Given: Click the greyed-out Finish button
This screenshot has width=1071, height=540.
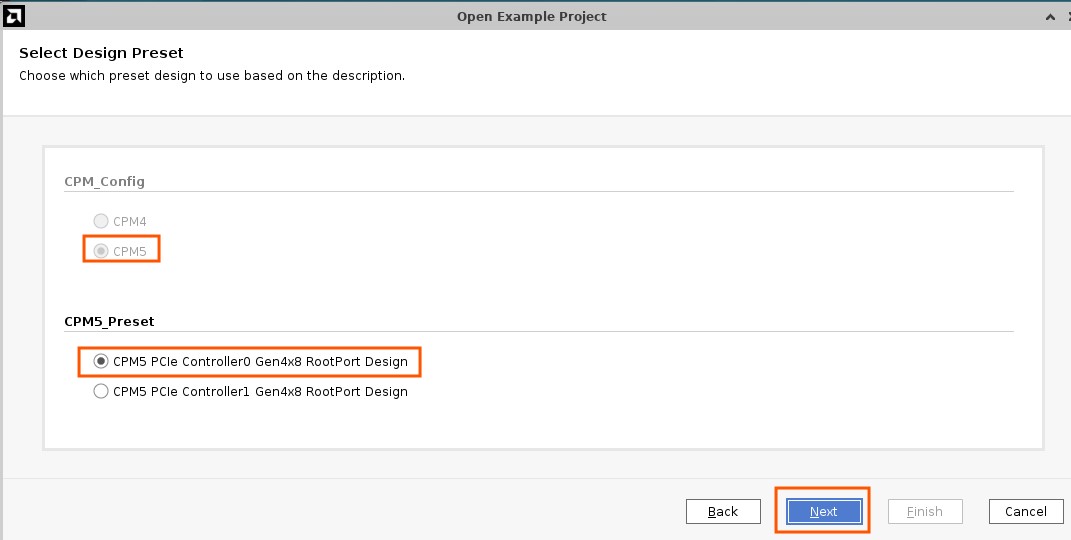Looking at the screenshot, I should (924, 511).
